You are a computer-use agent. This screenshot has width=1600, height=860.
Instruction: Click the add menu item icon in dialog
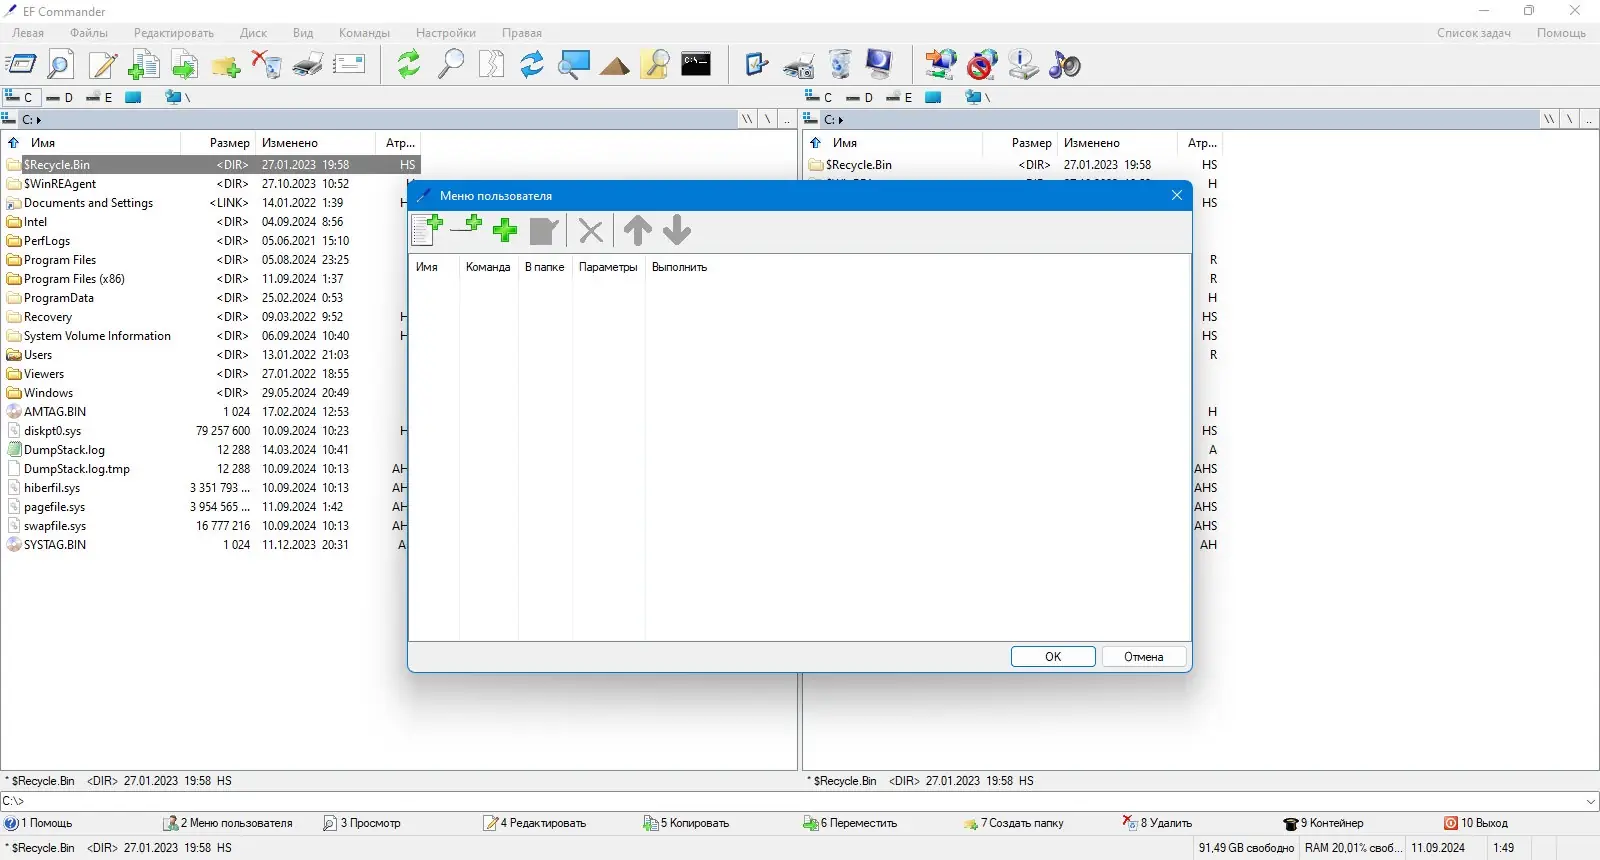[x=427, y=230]
